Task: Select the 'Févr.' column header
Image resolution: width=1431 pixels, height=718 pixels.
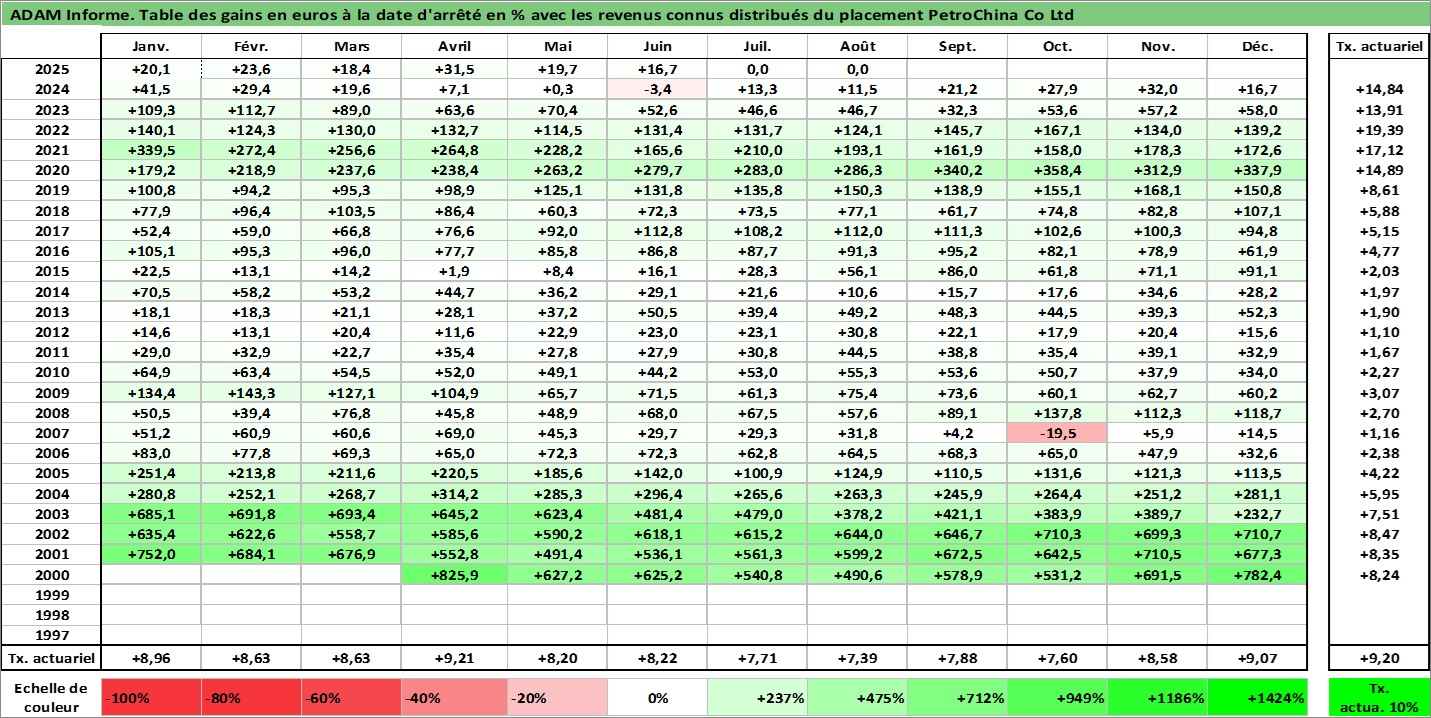Action: tap(252, 47)
